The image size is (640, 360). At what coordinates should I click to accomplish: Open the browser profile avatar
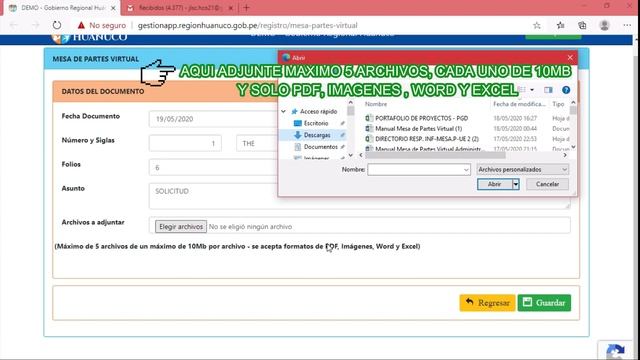(x=604, y=25)
